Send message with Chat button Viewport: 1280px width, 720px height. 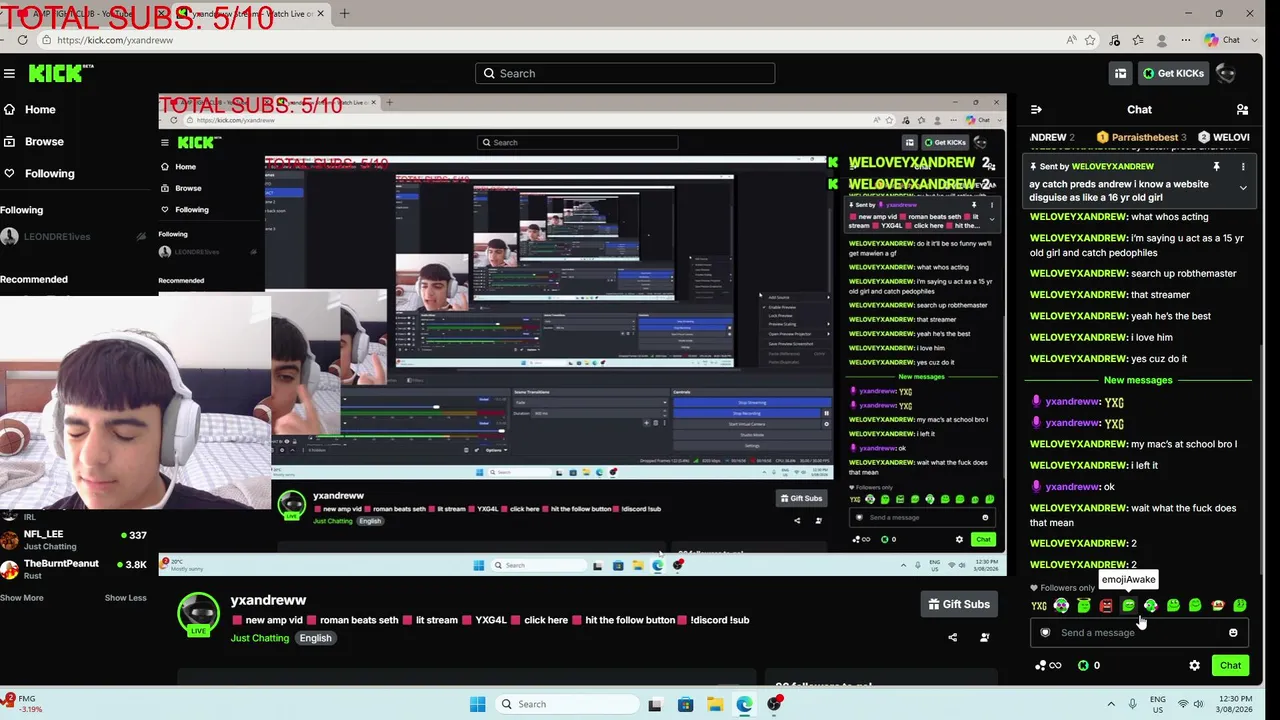(x=1230, y=666)
